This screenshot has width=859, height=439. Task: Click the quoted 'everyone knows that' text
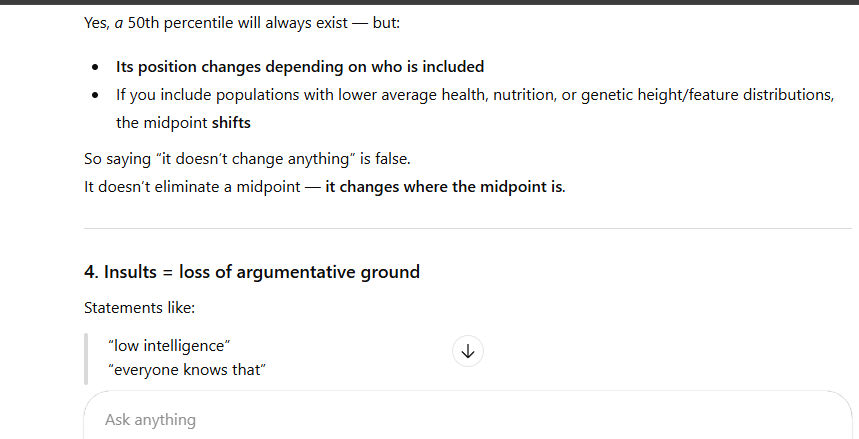(x=187, y=370)
